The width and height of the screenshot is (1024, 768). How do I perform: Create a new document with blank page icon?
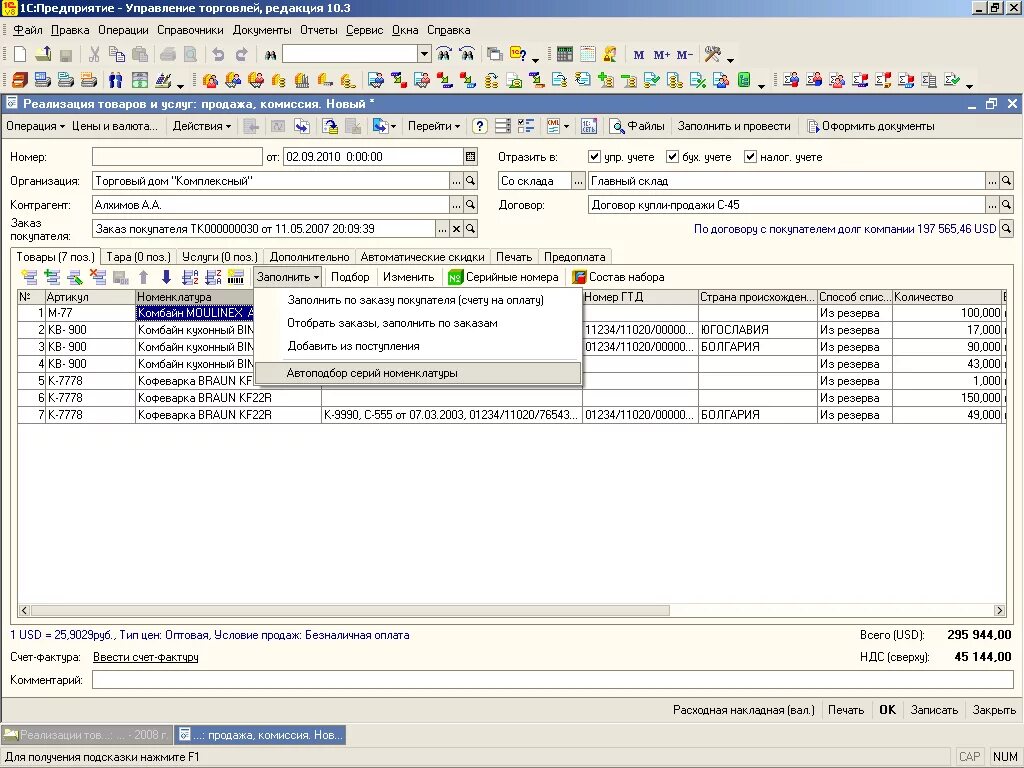20,54
